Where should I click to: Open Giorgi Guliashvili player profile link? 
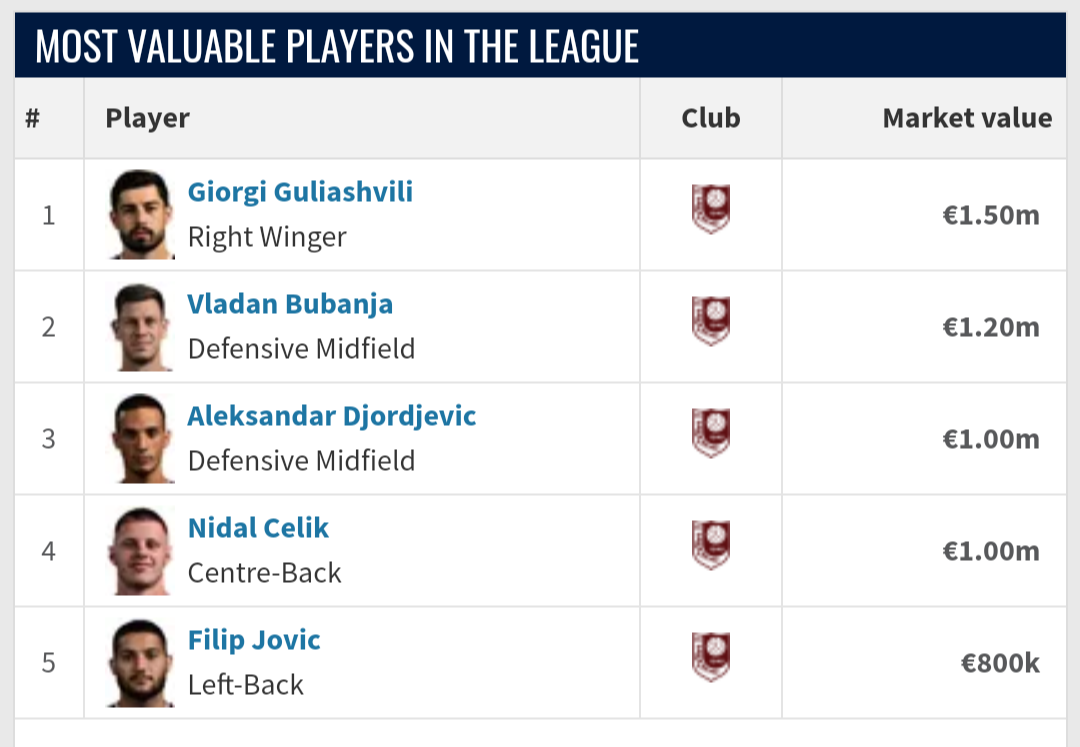point(300,192)
